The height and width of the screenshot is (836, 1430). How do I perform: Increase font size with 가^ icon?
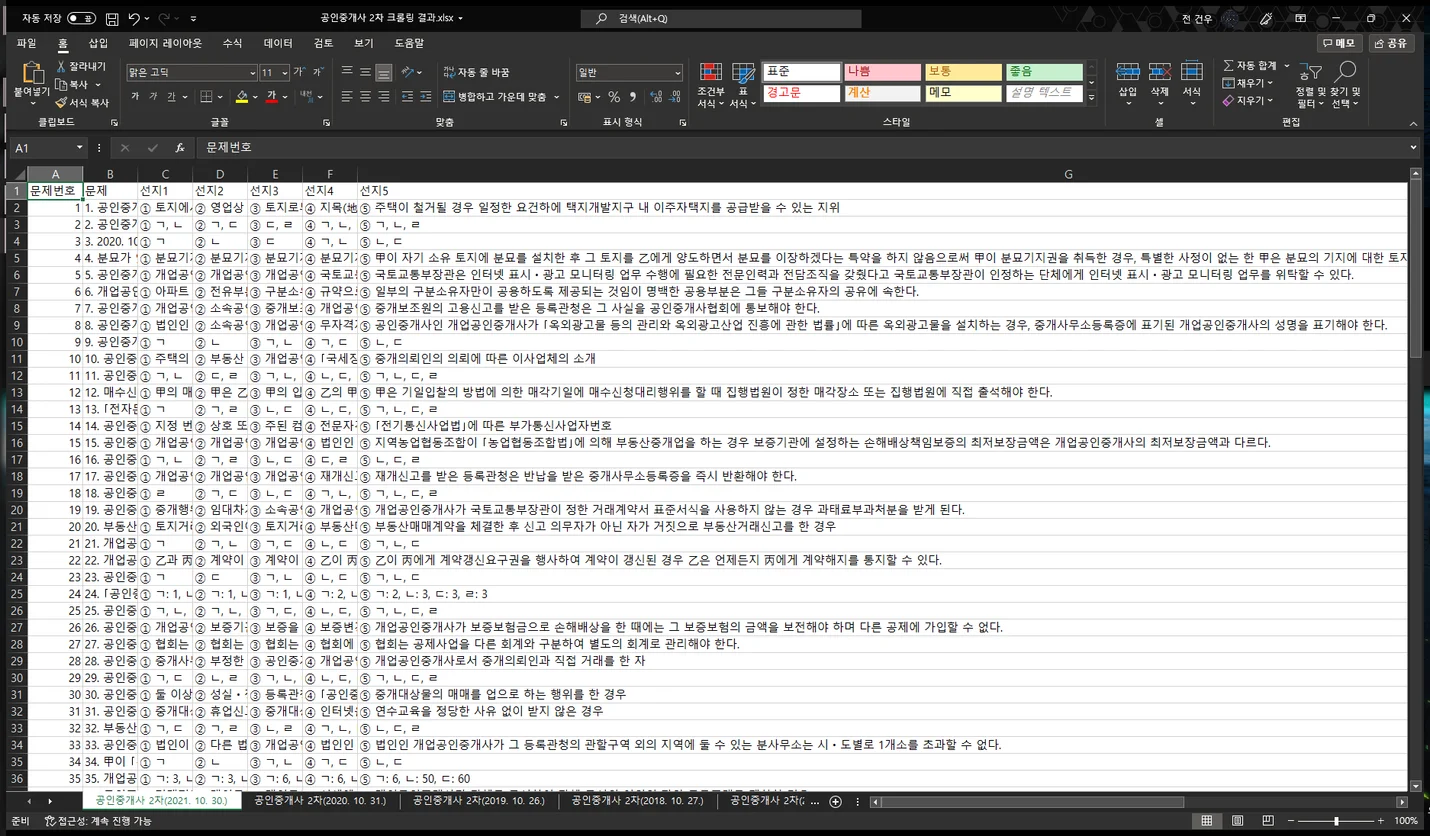[300, 72]
